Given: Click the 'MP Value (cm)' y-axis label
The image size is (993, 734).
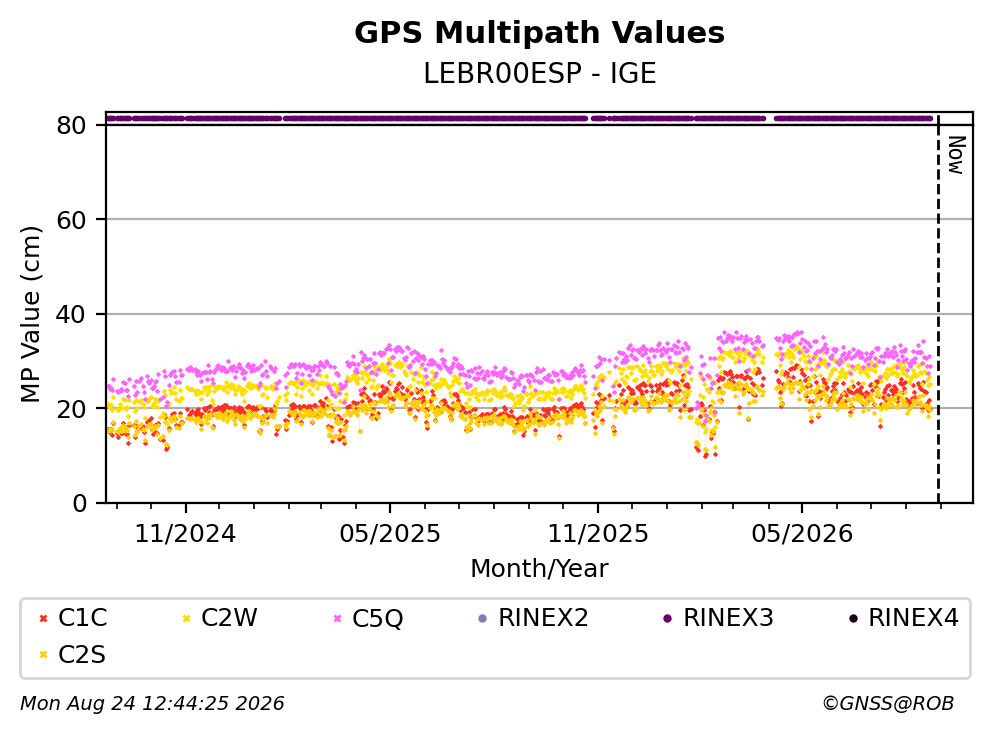Looking at the screenshot, I should click(30, 314).
